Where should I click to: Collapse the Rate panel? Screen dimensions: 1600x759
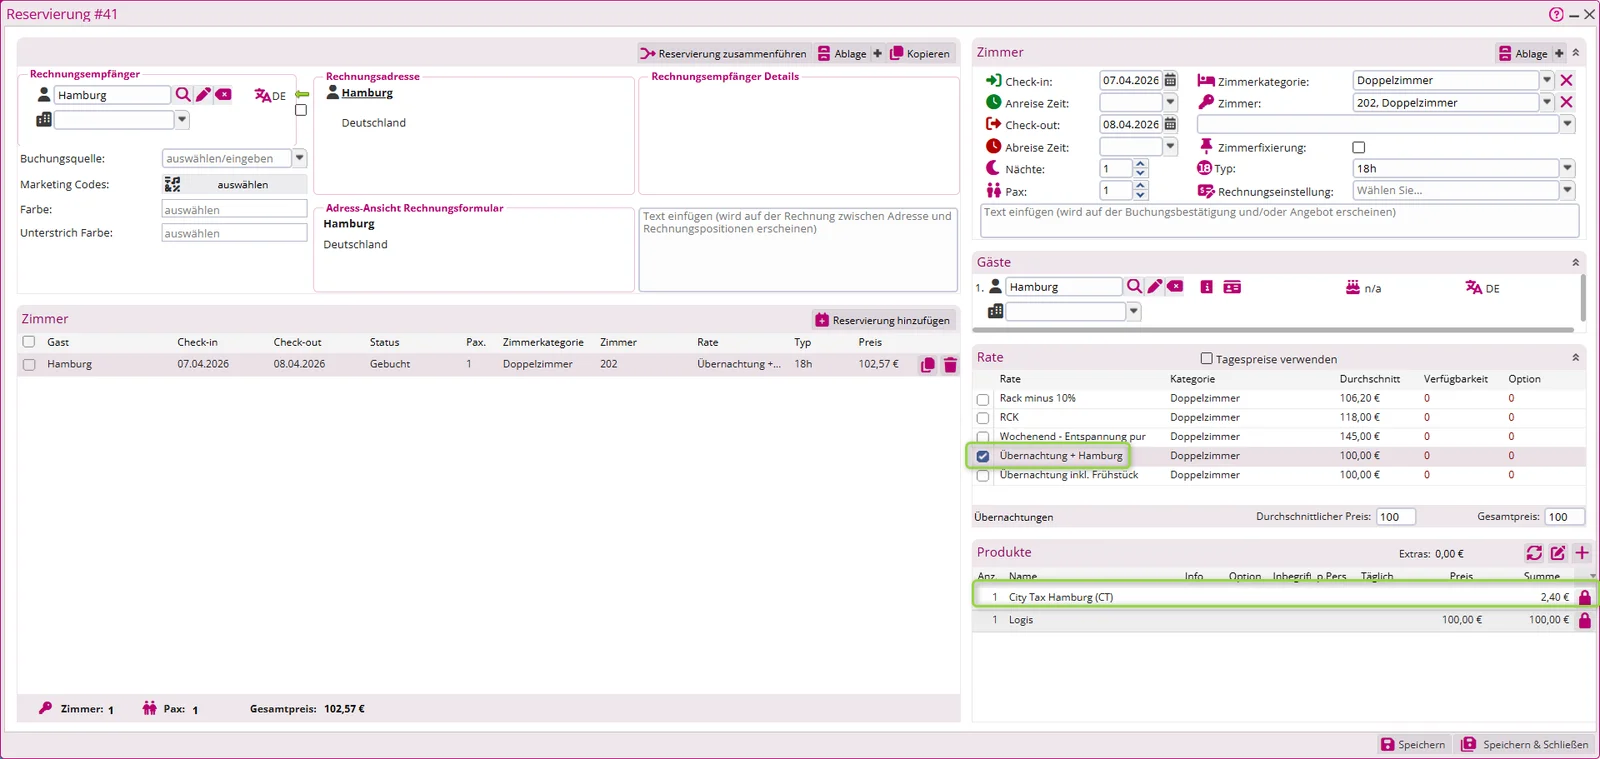1575,357
